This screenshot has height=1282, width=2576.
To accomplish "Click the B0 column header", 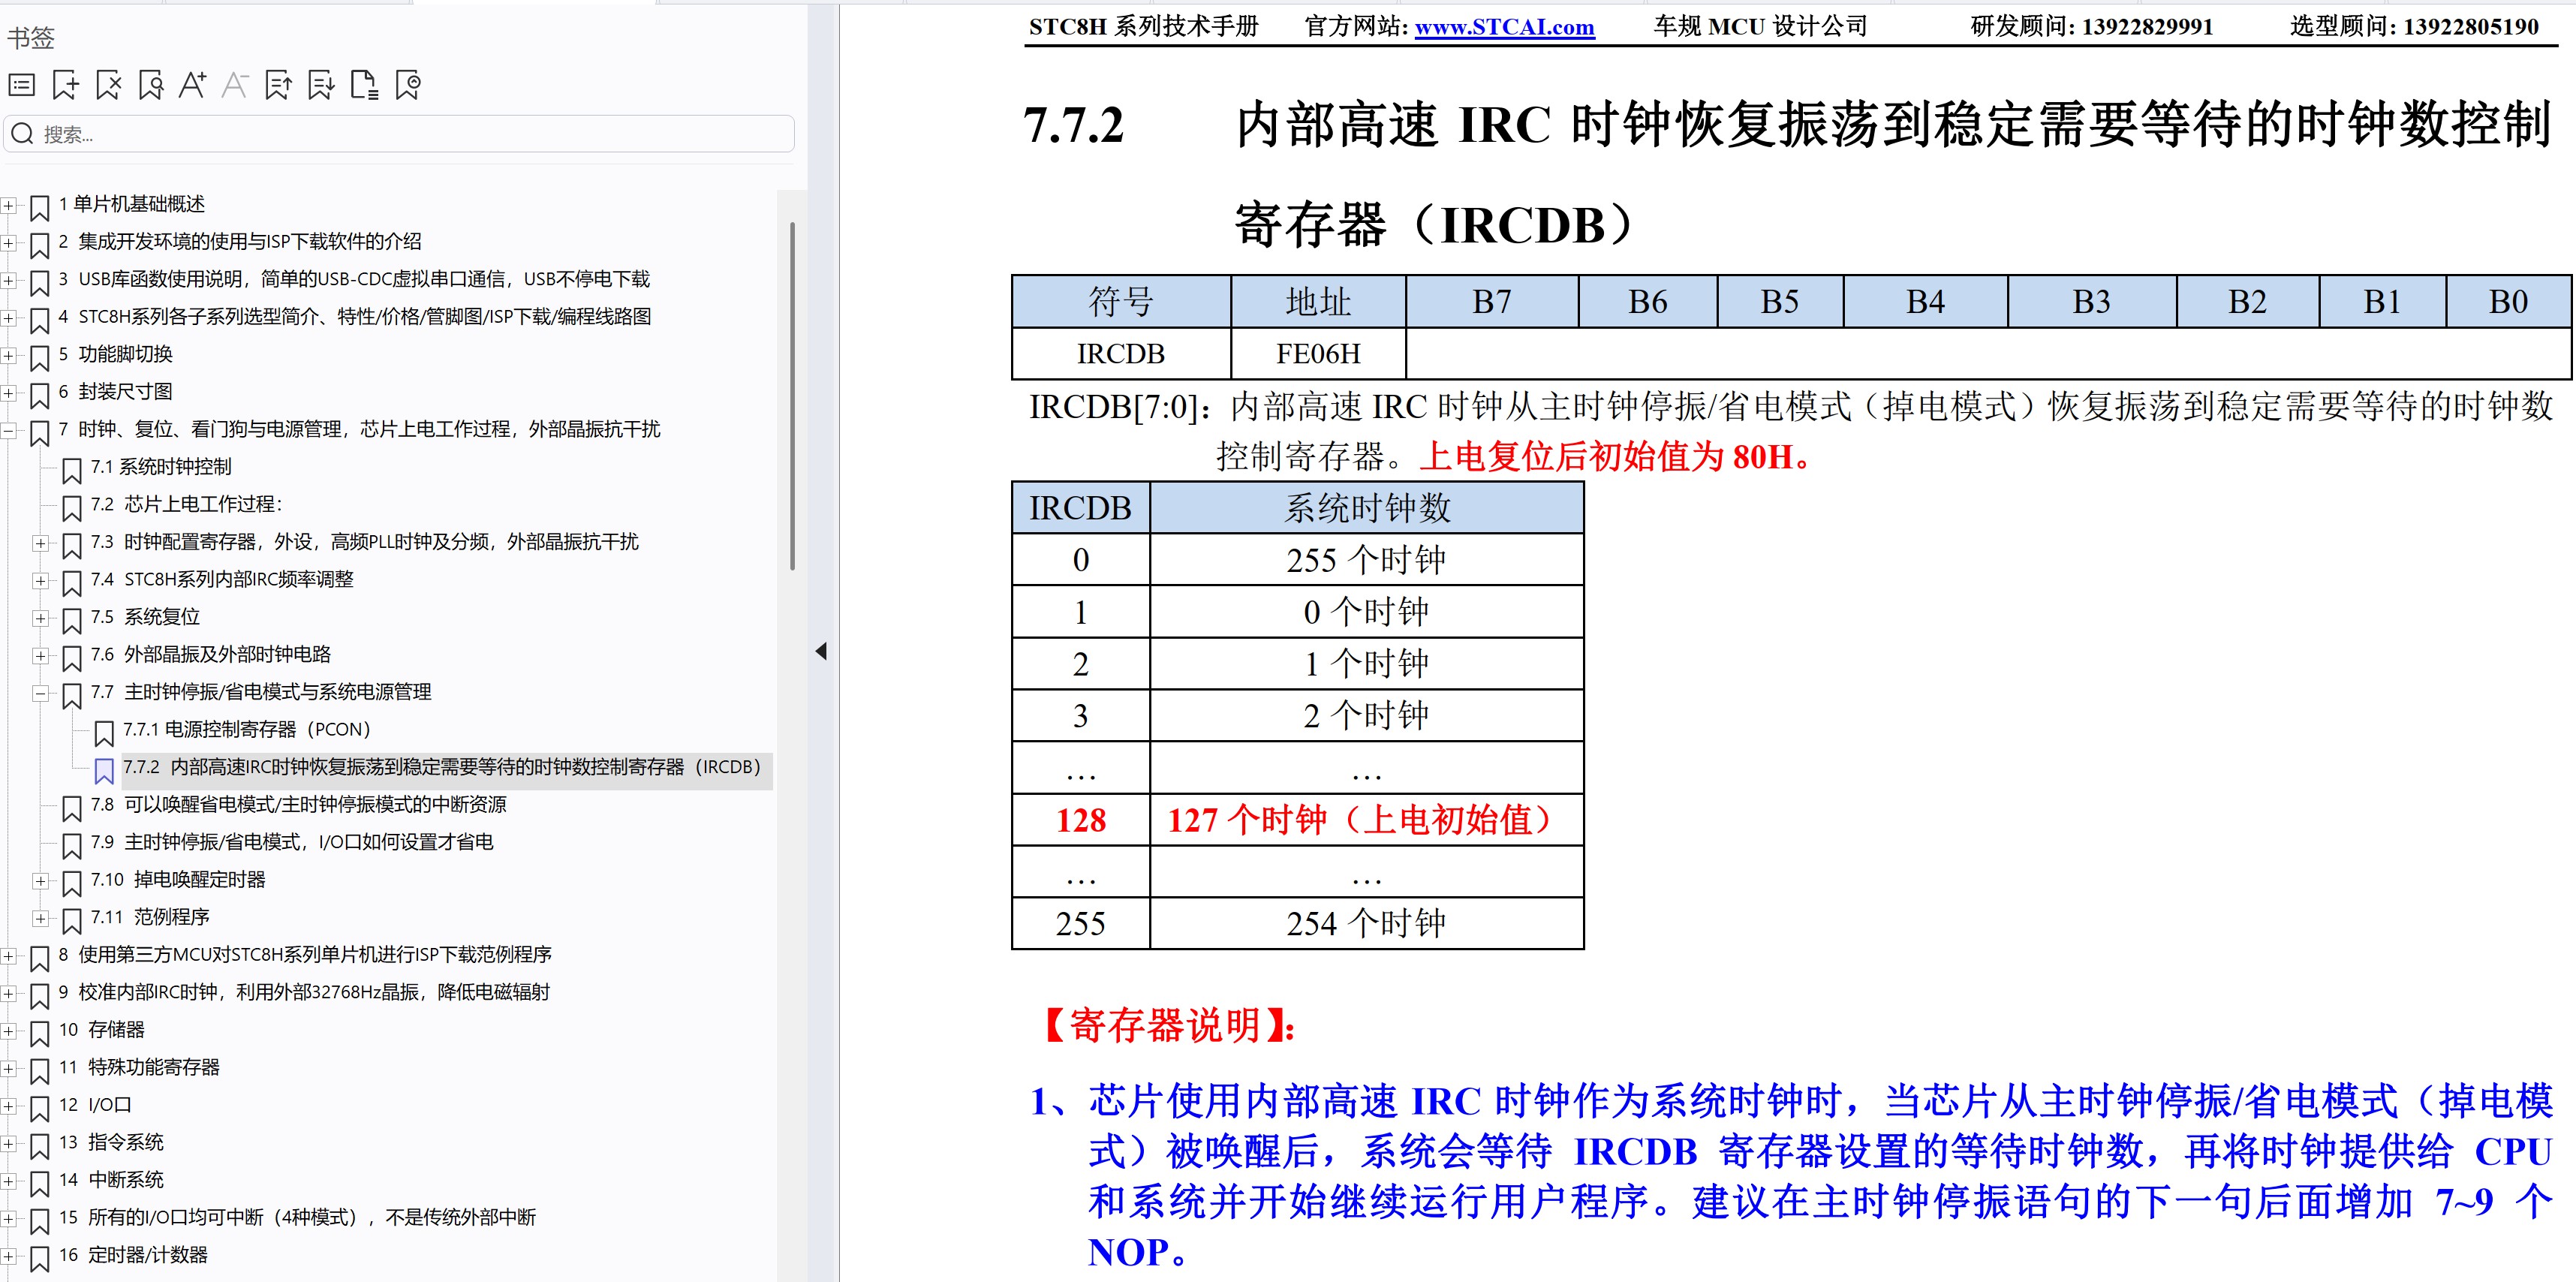I will click(x=2508, y=301).
